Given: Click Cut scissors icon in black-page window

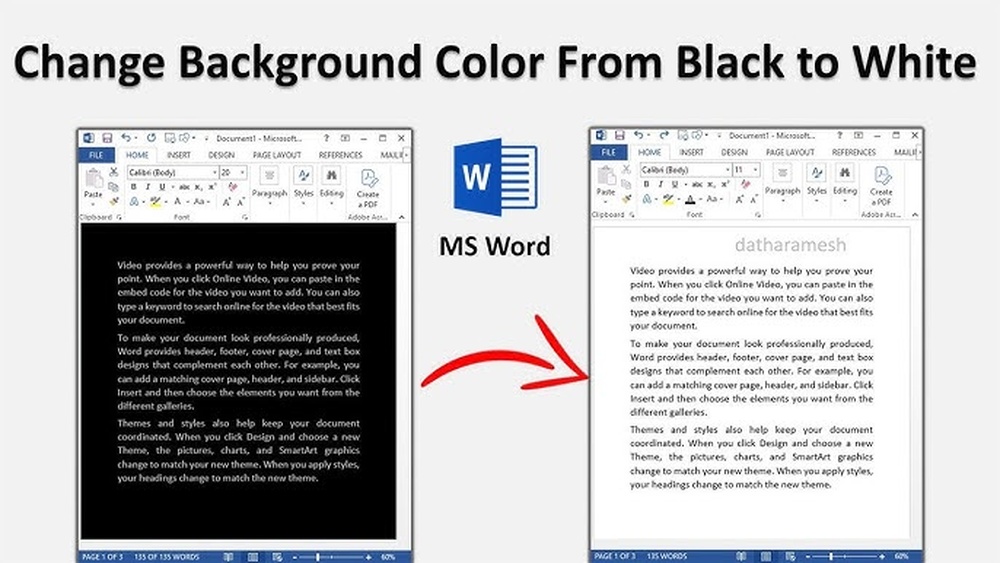Looking at the screenshot, I should pyautogui.click(x=114, y=172).
